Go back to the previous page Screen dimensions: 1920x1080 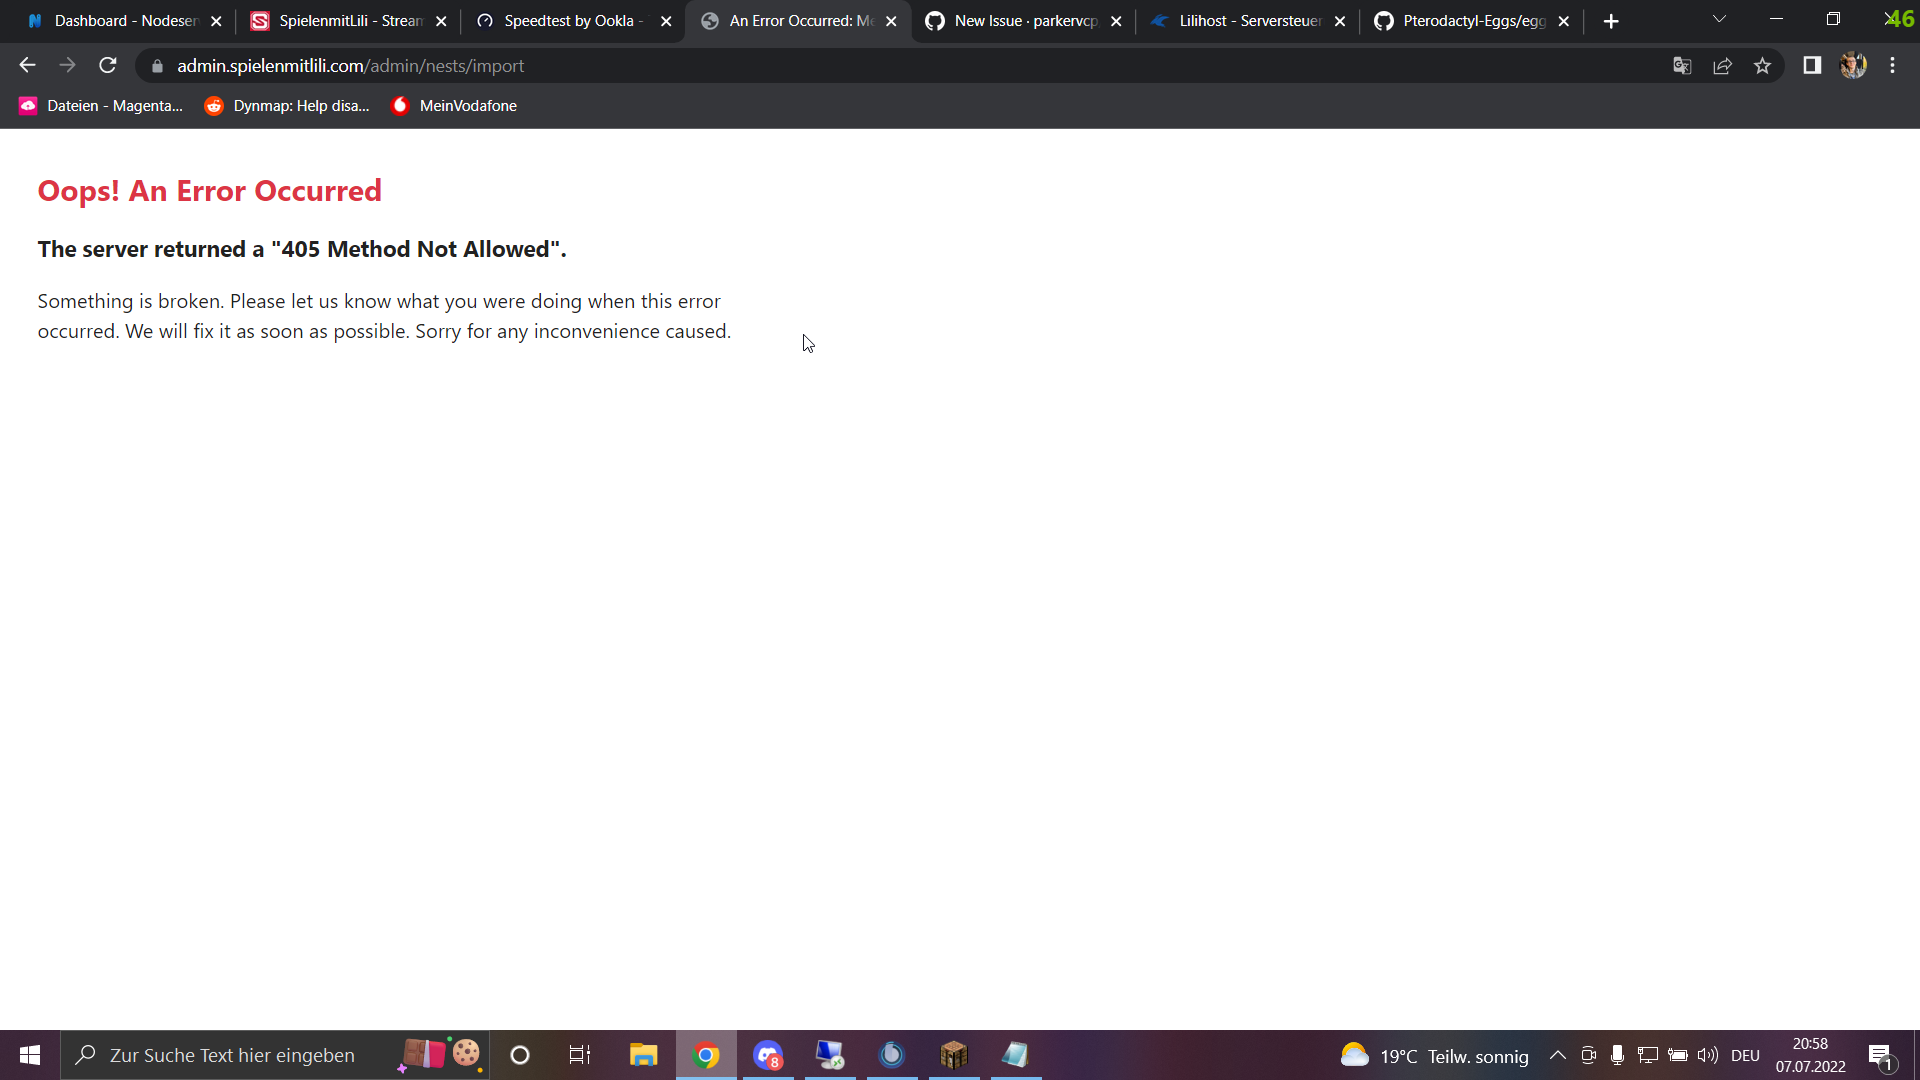point(26,65)
